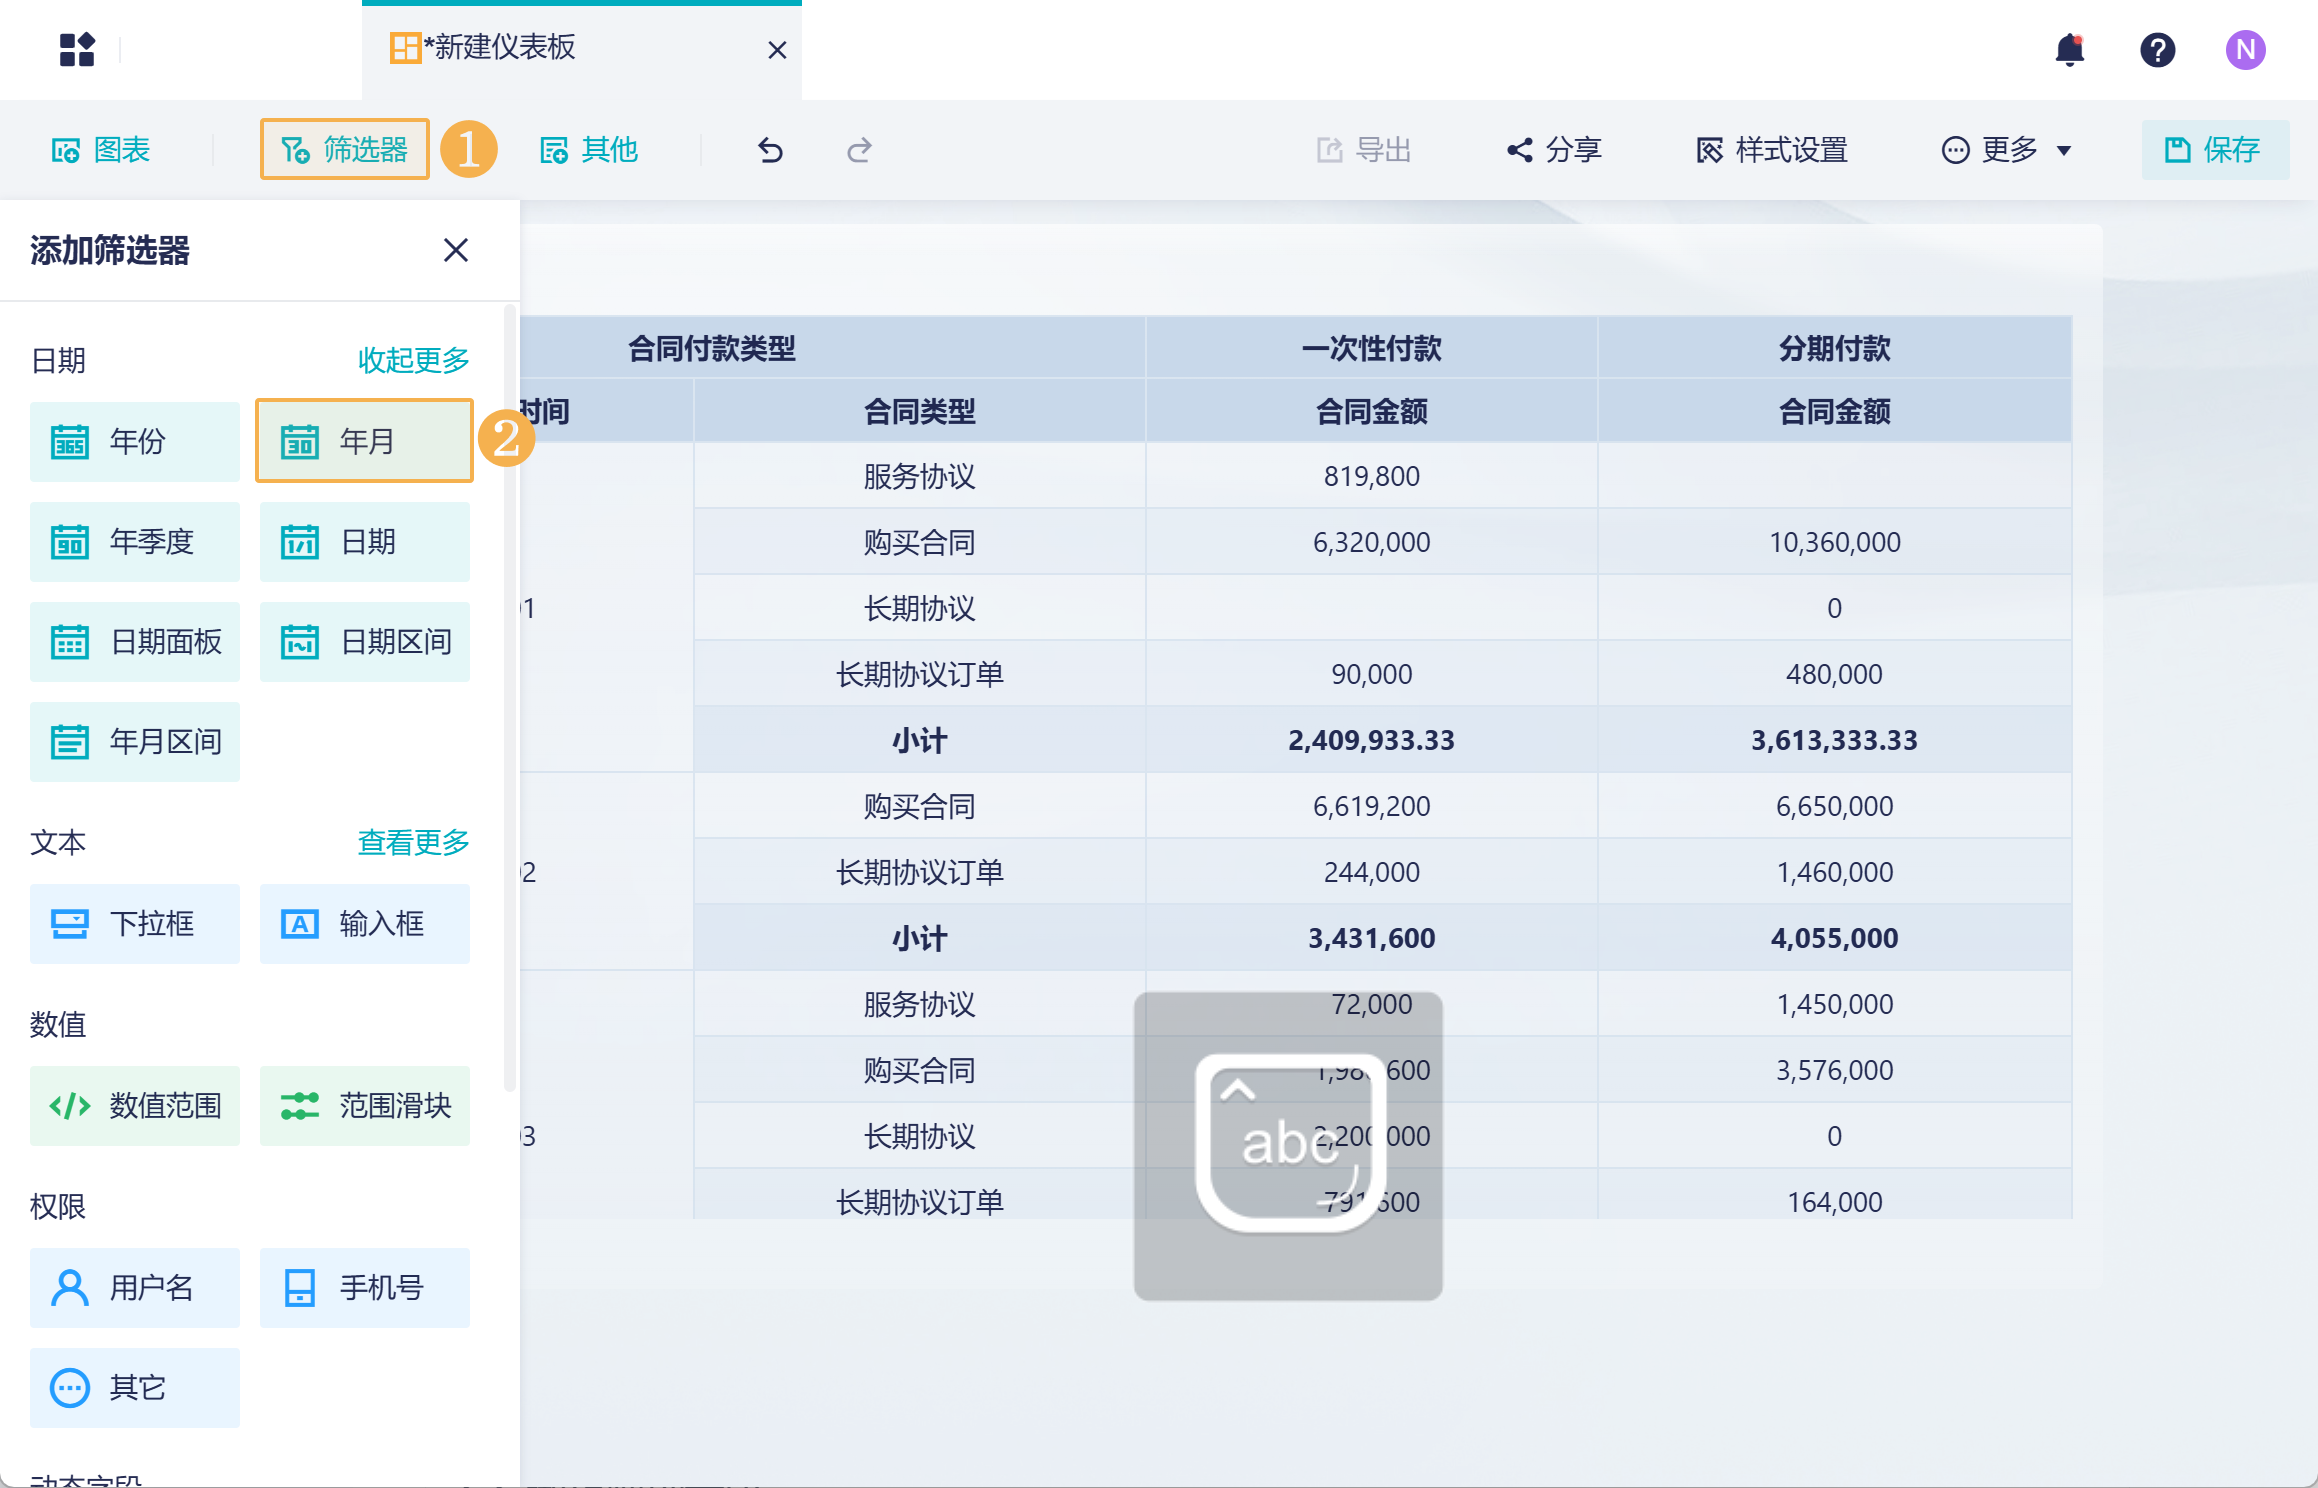
Task: Close the 添加筛选器 panel
Action: (456, 250)
